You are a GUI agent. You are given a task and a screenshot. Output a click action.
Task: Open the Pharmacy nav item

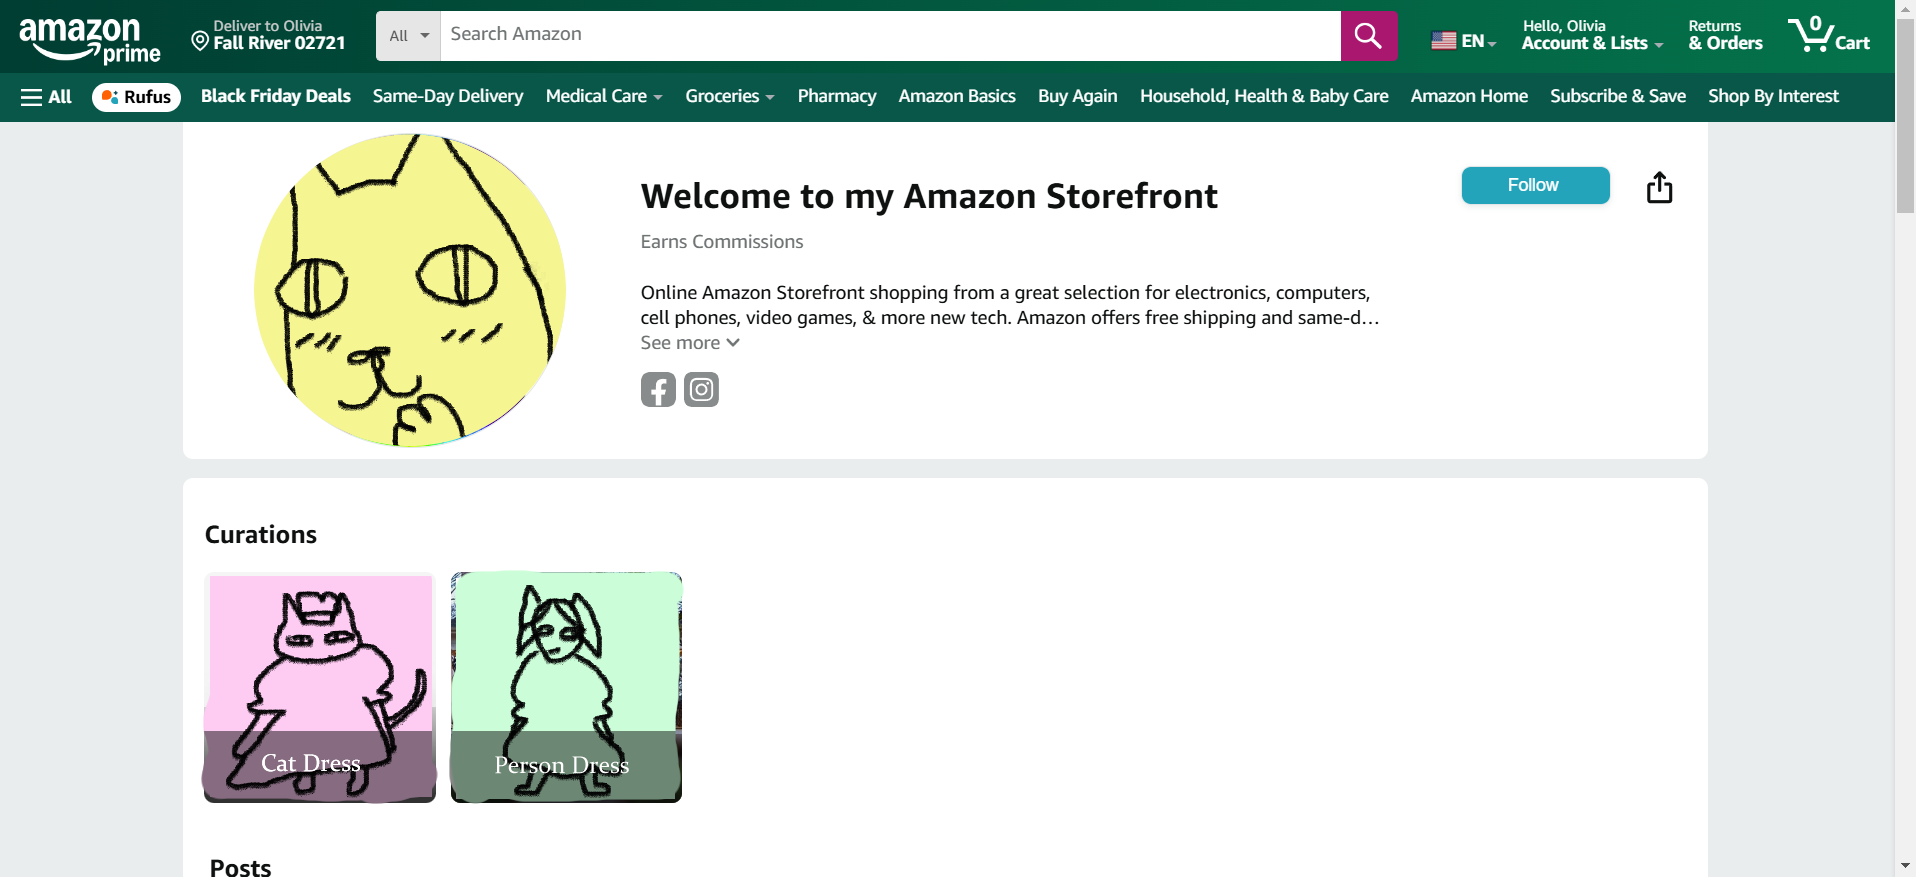[837, 96]
